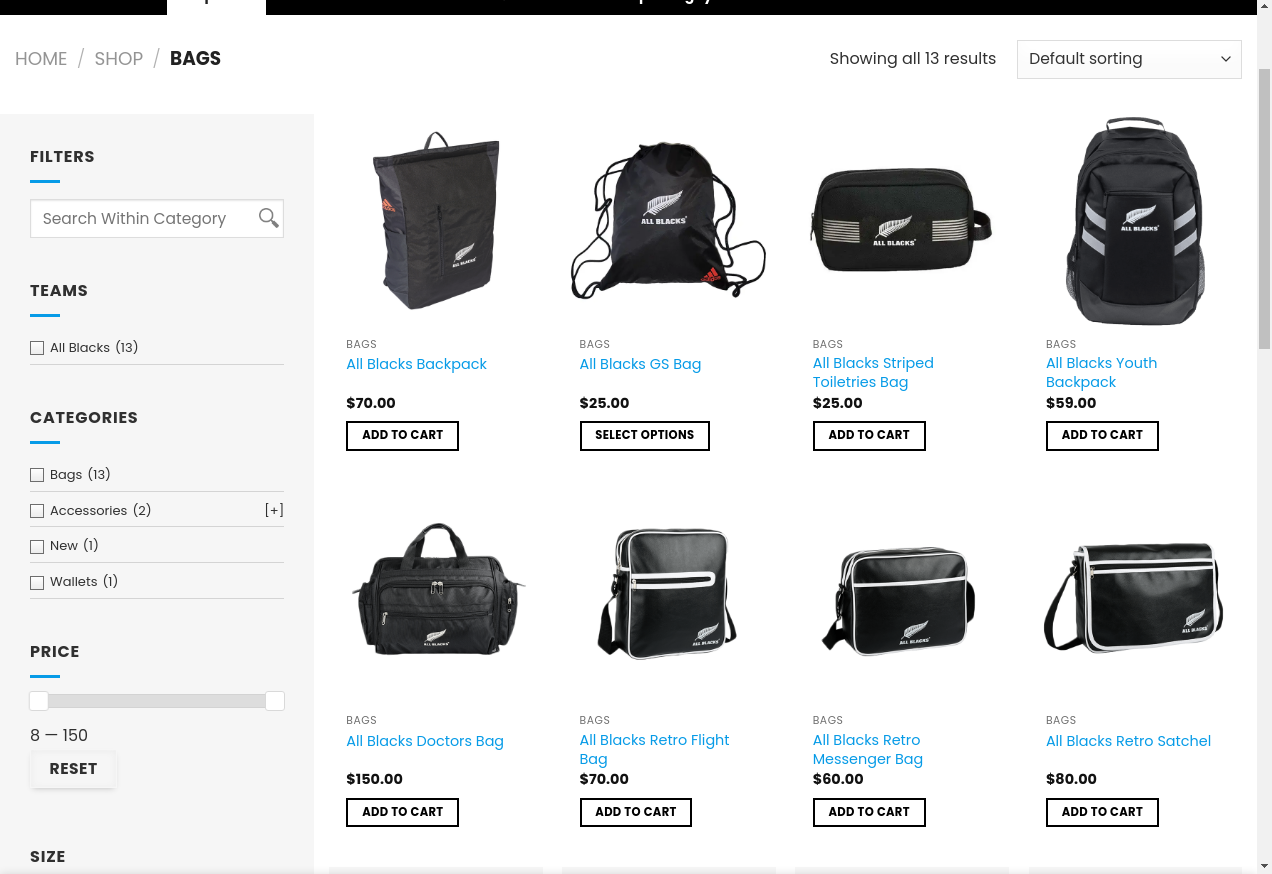This screenshot has height=874, width=1272.
Task: Add All Blacks Striped Toiletries Bag to cart
Action: coord(869,435)
